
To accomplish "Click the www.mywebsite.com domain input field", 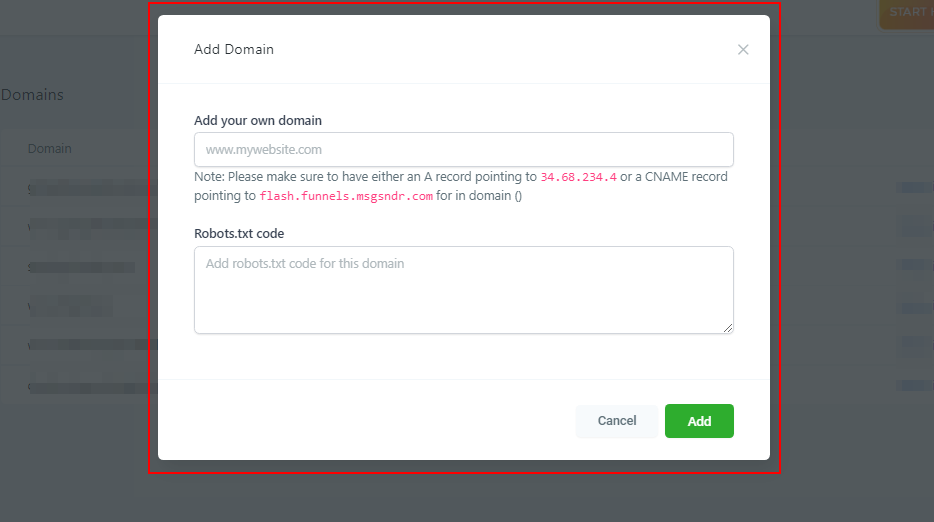I will click(463, 150).
